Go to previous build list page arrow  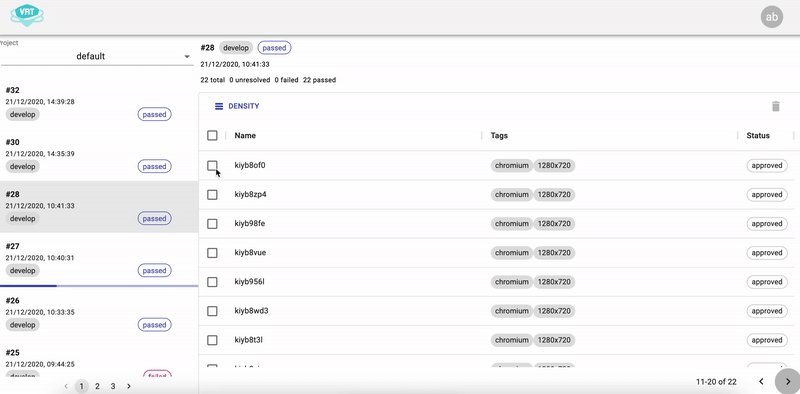66,386
